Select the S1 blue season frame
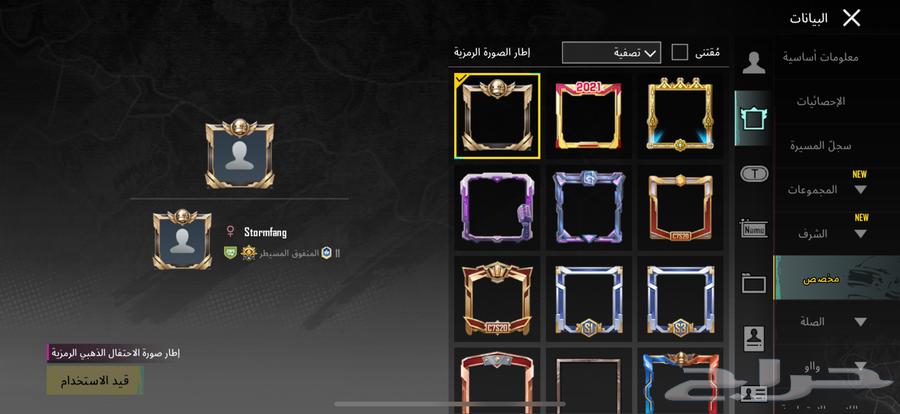Screen dimensions: 900x414 point(588,299)
